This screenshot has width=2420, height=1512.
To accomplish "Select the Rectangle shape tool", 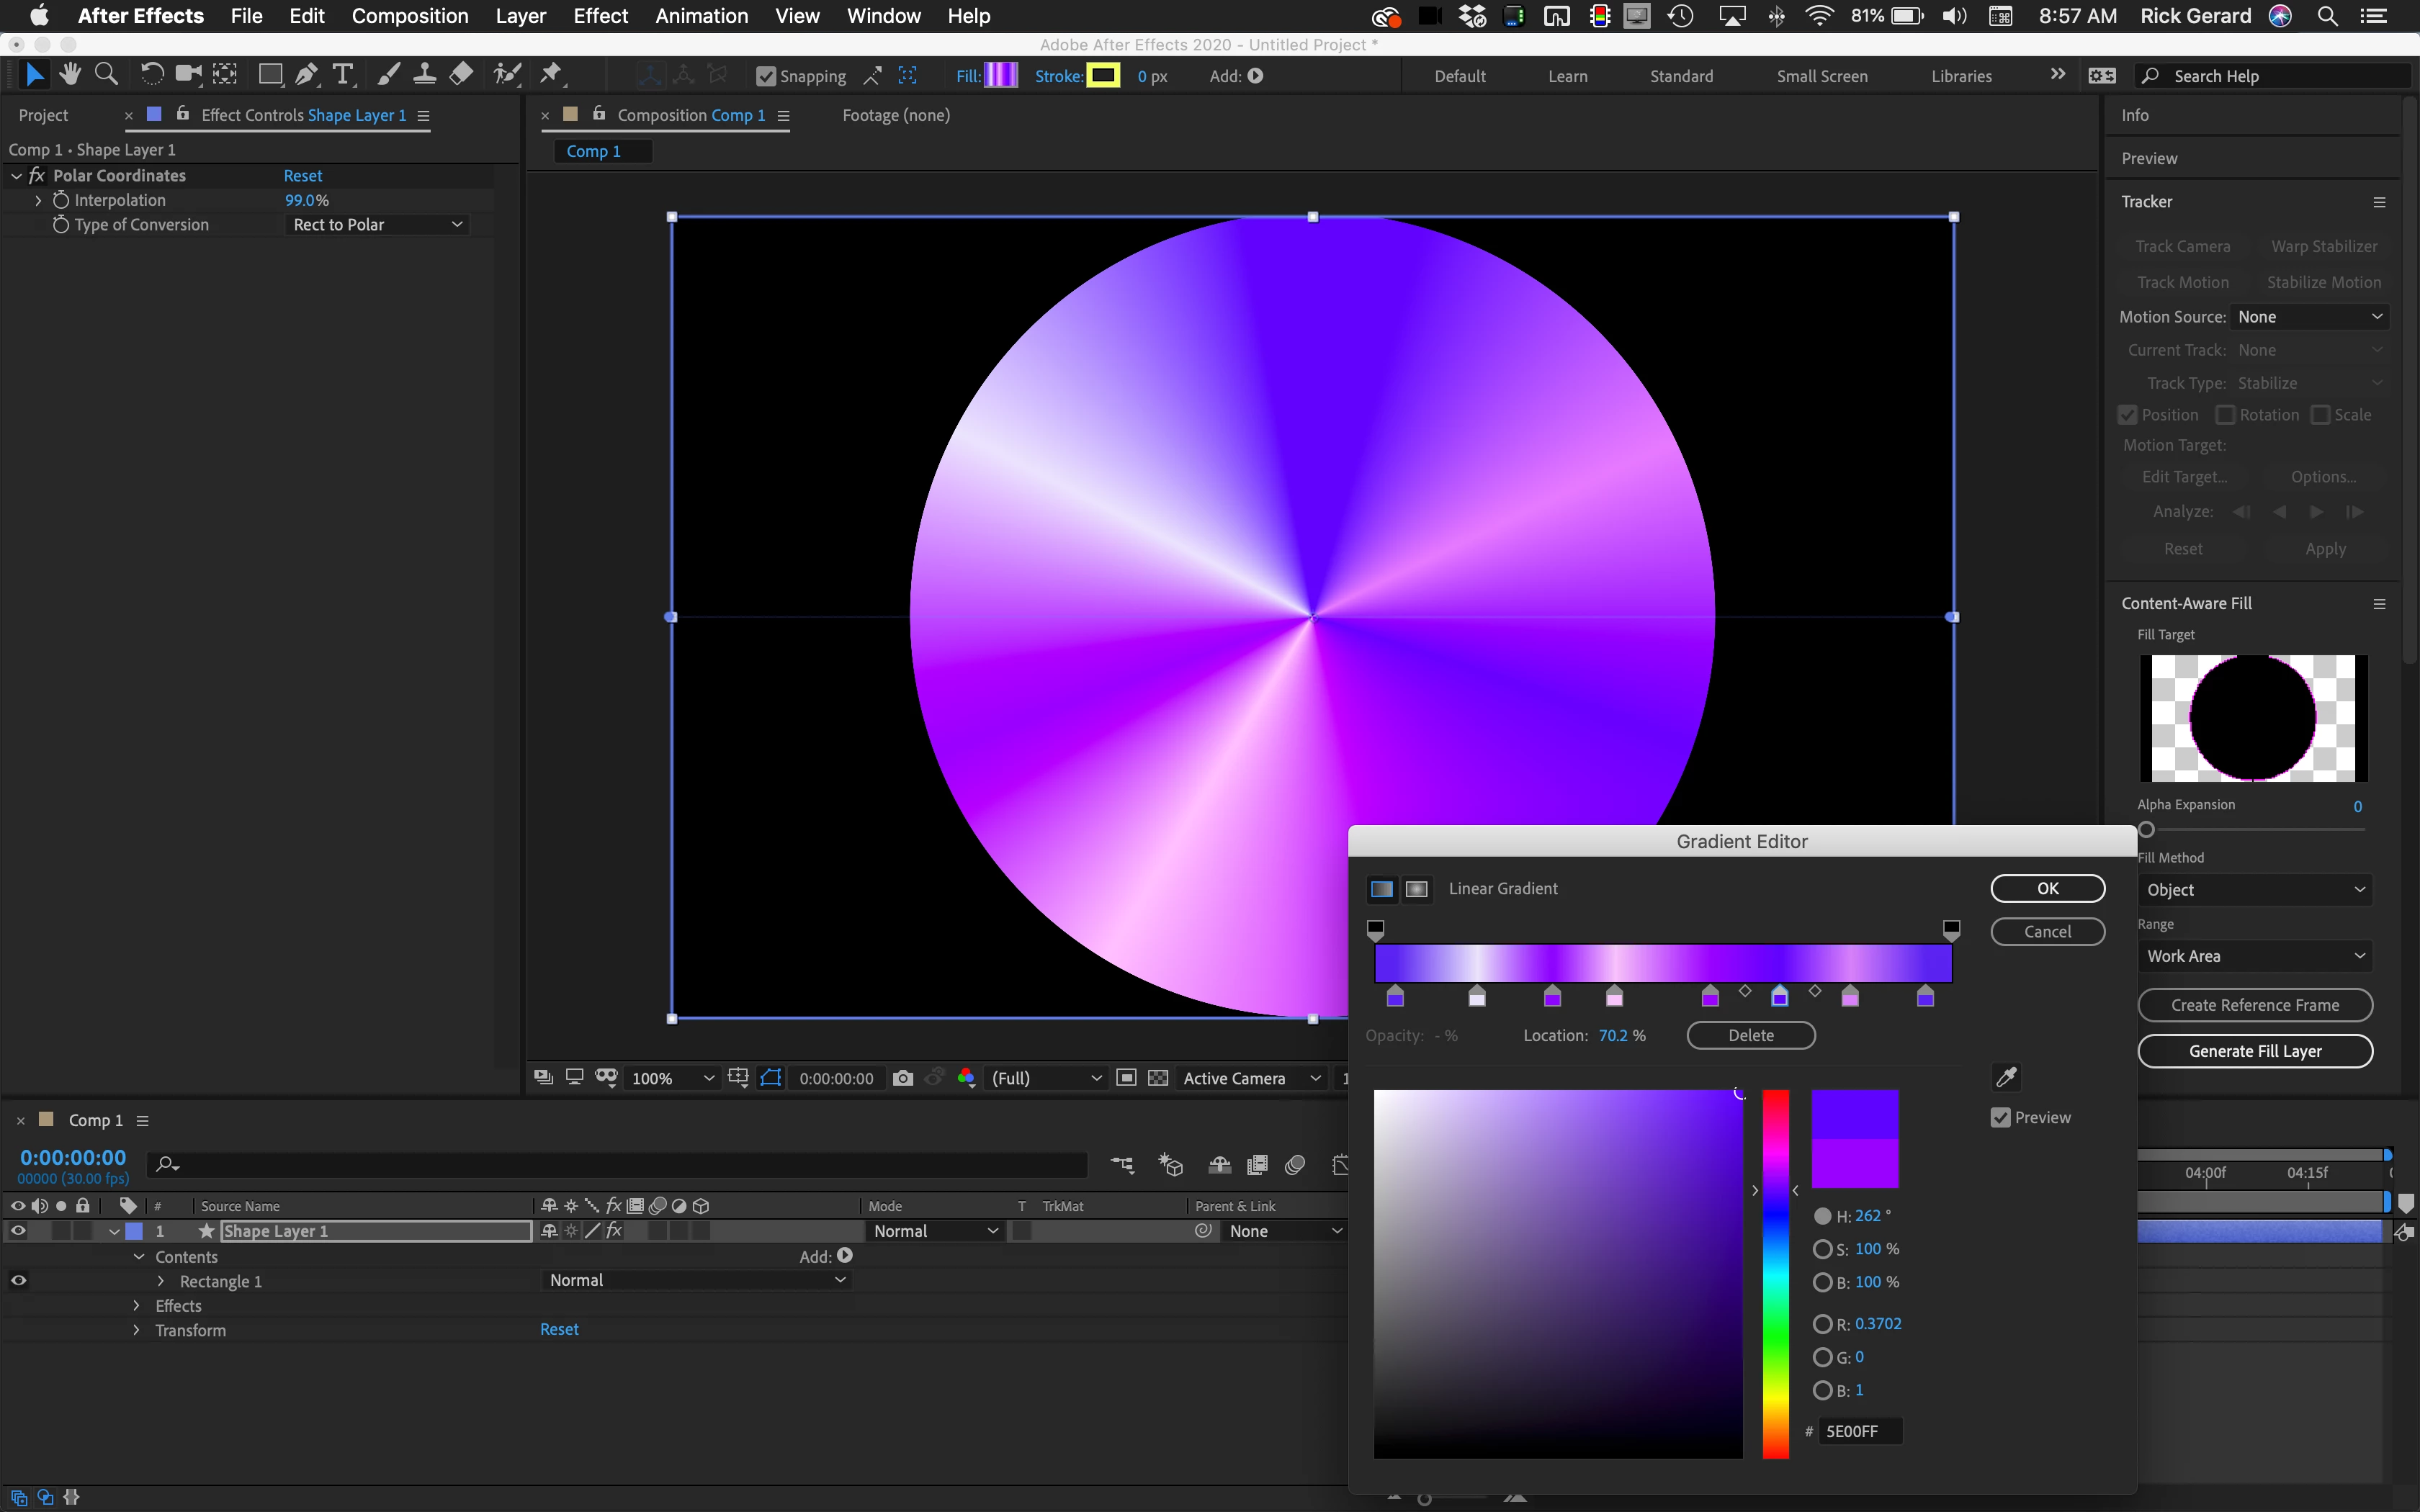I will [x=270, y=74].
